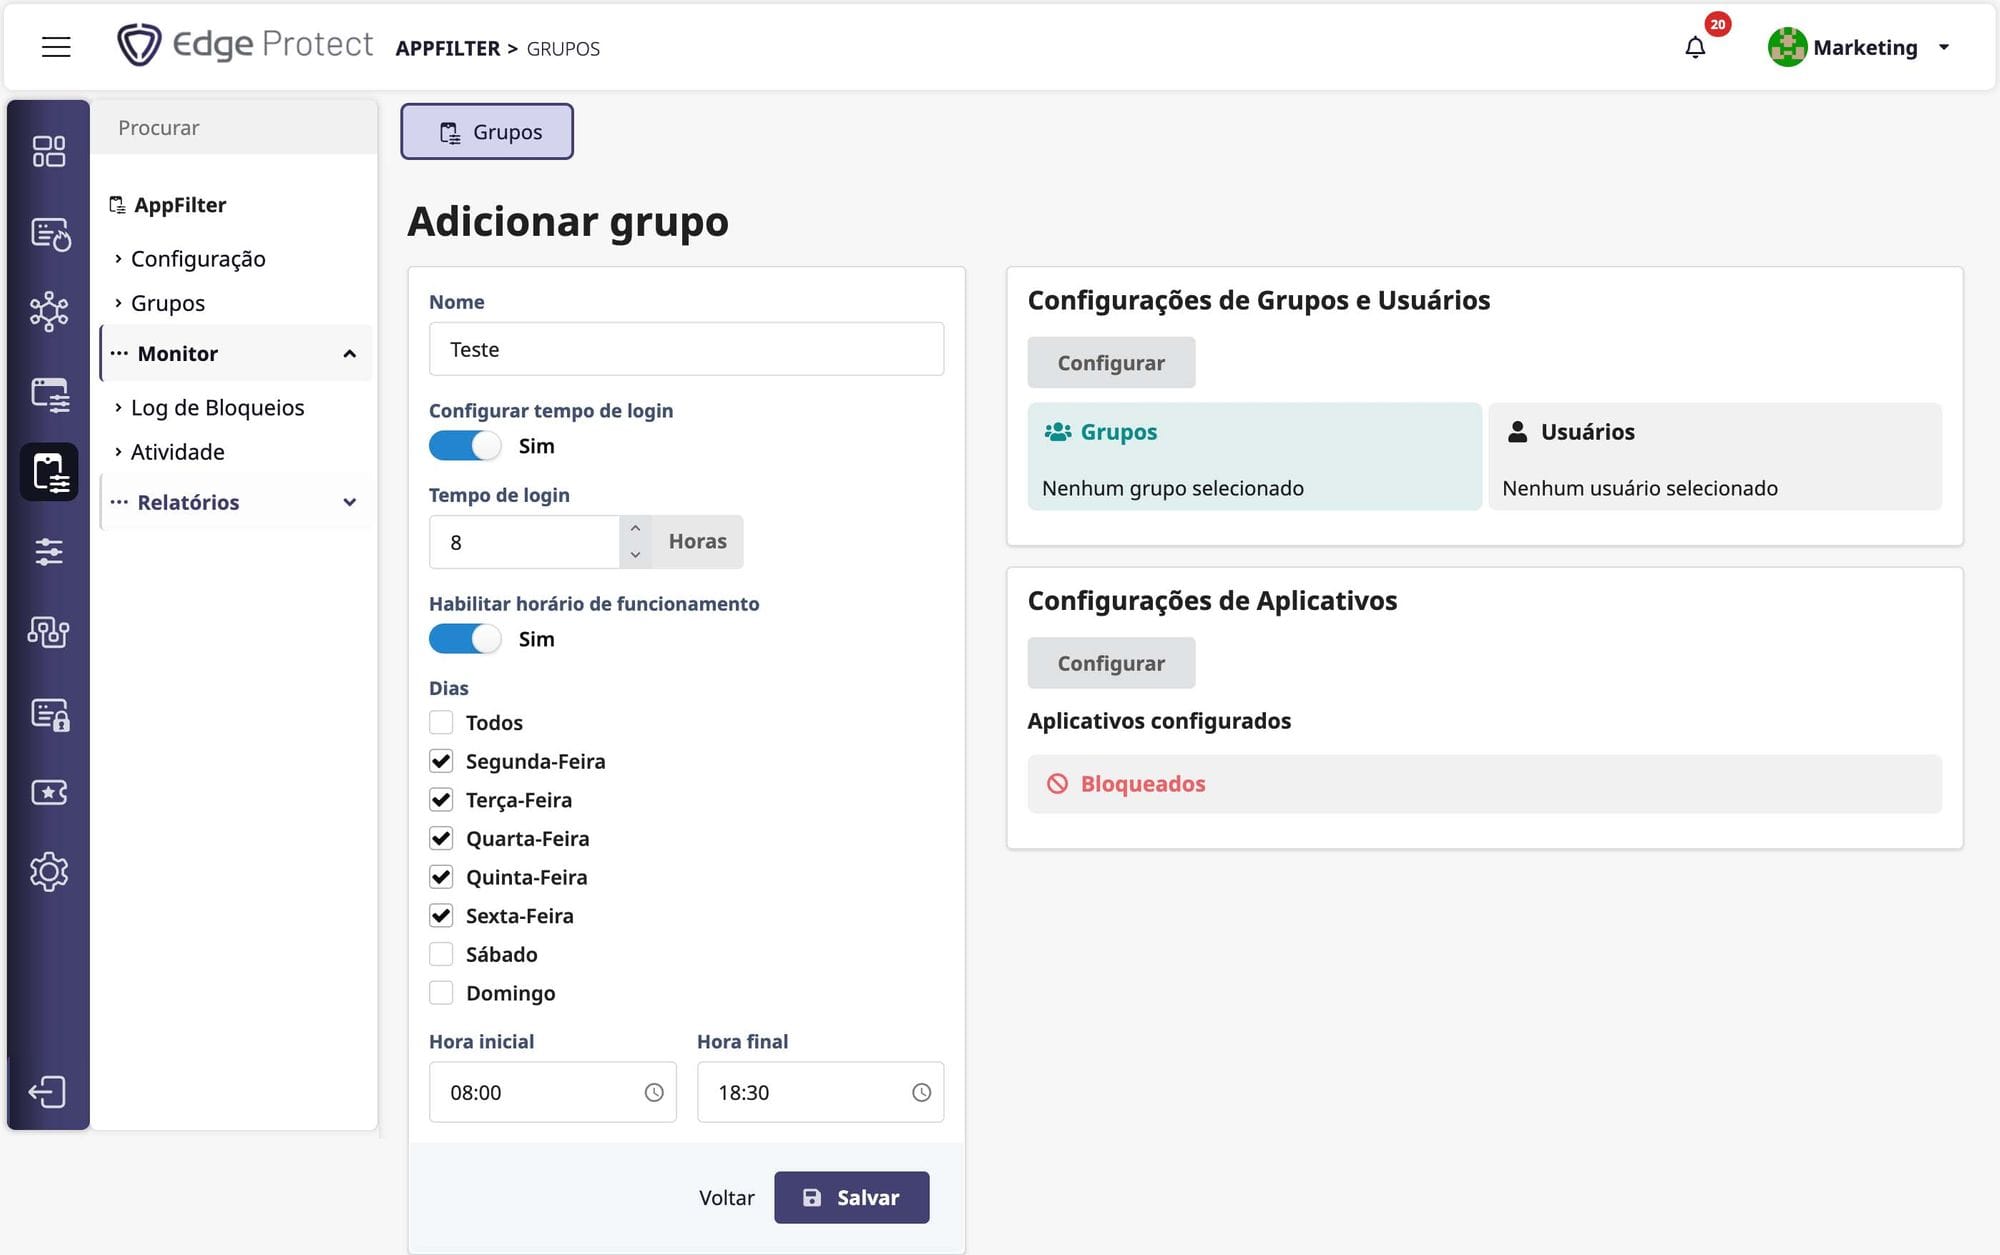Viewport: 2000px width, 1255px height.
Task: Check the Todos days checkbox
Action: click(441, 723)
